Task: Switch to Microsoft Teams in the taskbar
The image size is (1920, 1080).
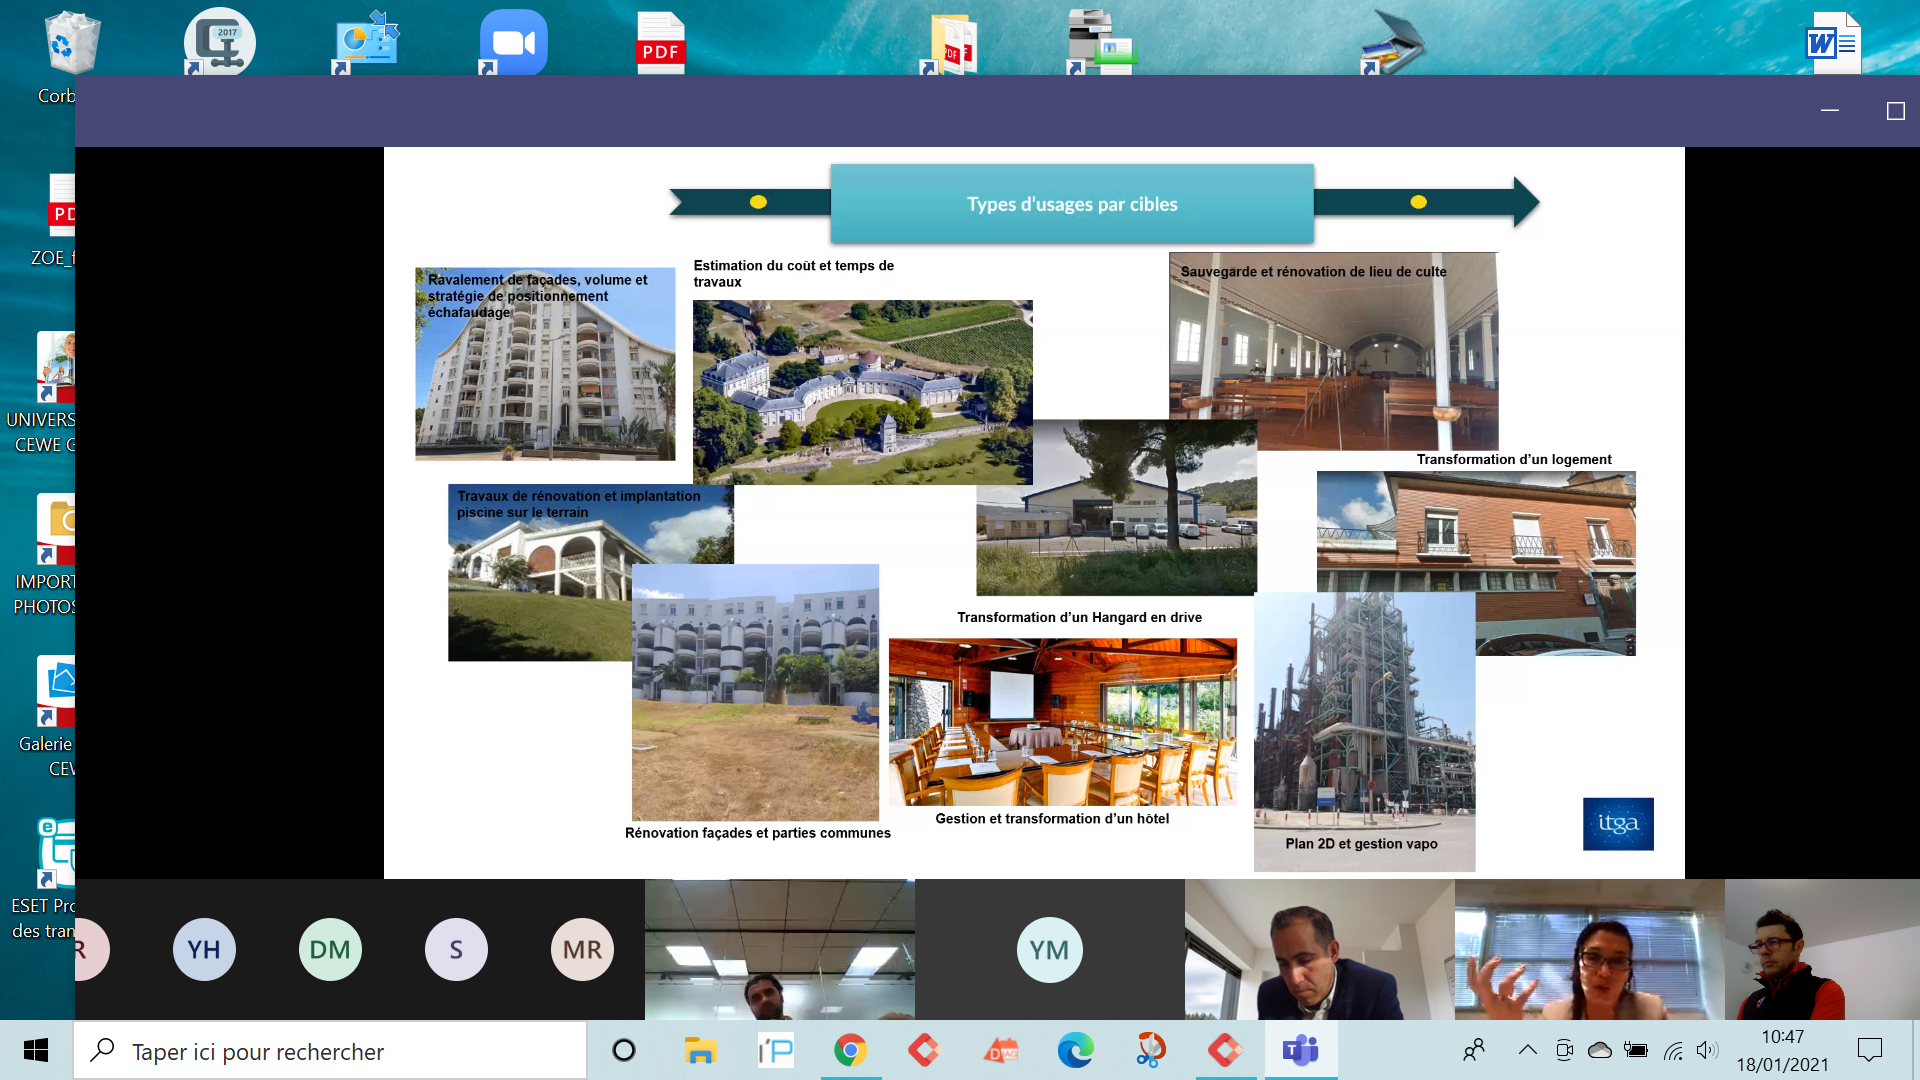Action: [1301, 1050]
